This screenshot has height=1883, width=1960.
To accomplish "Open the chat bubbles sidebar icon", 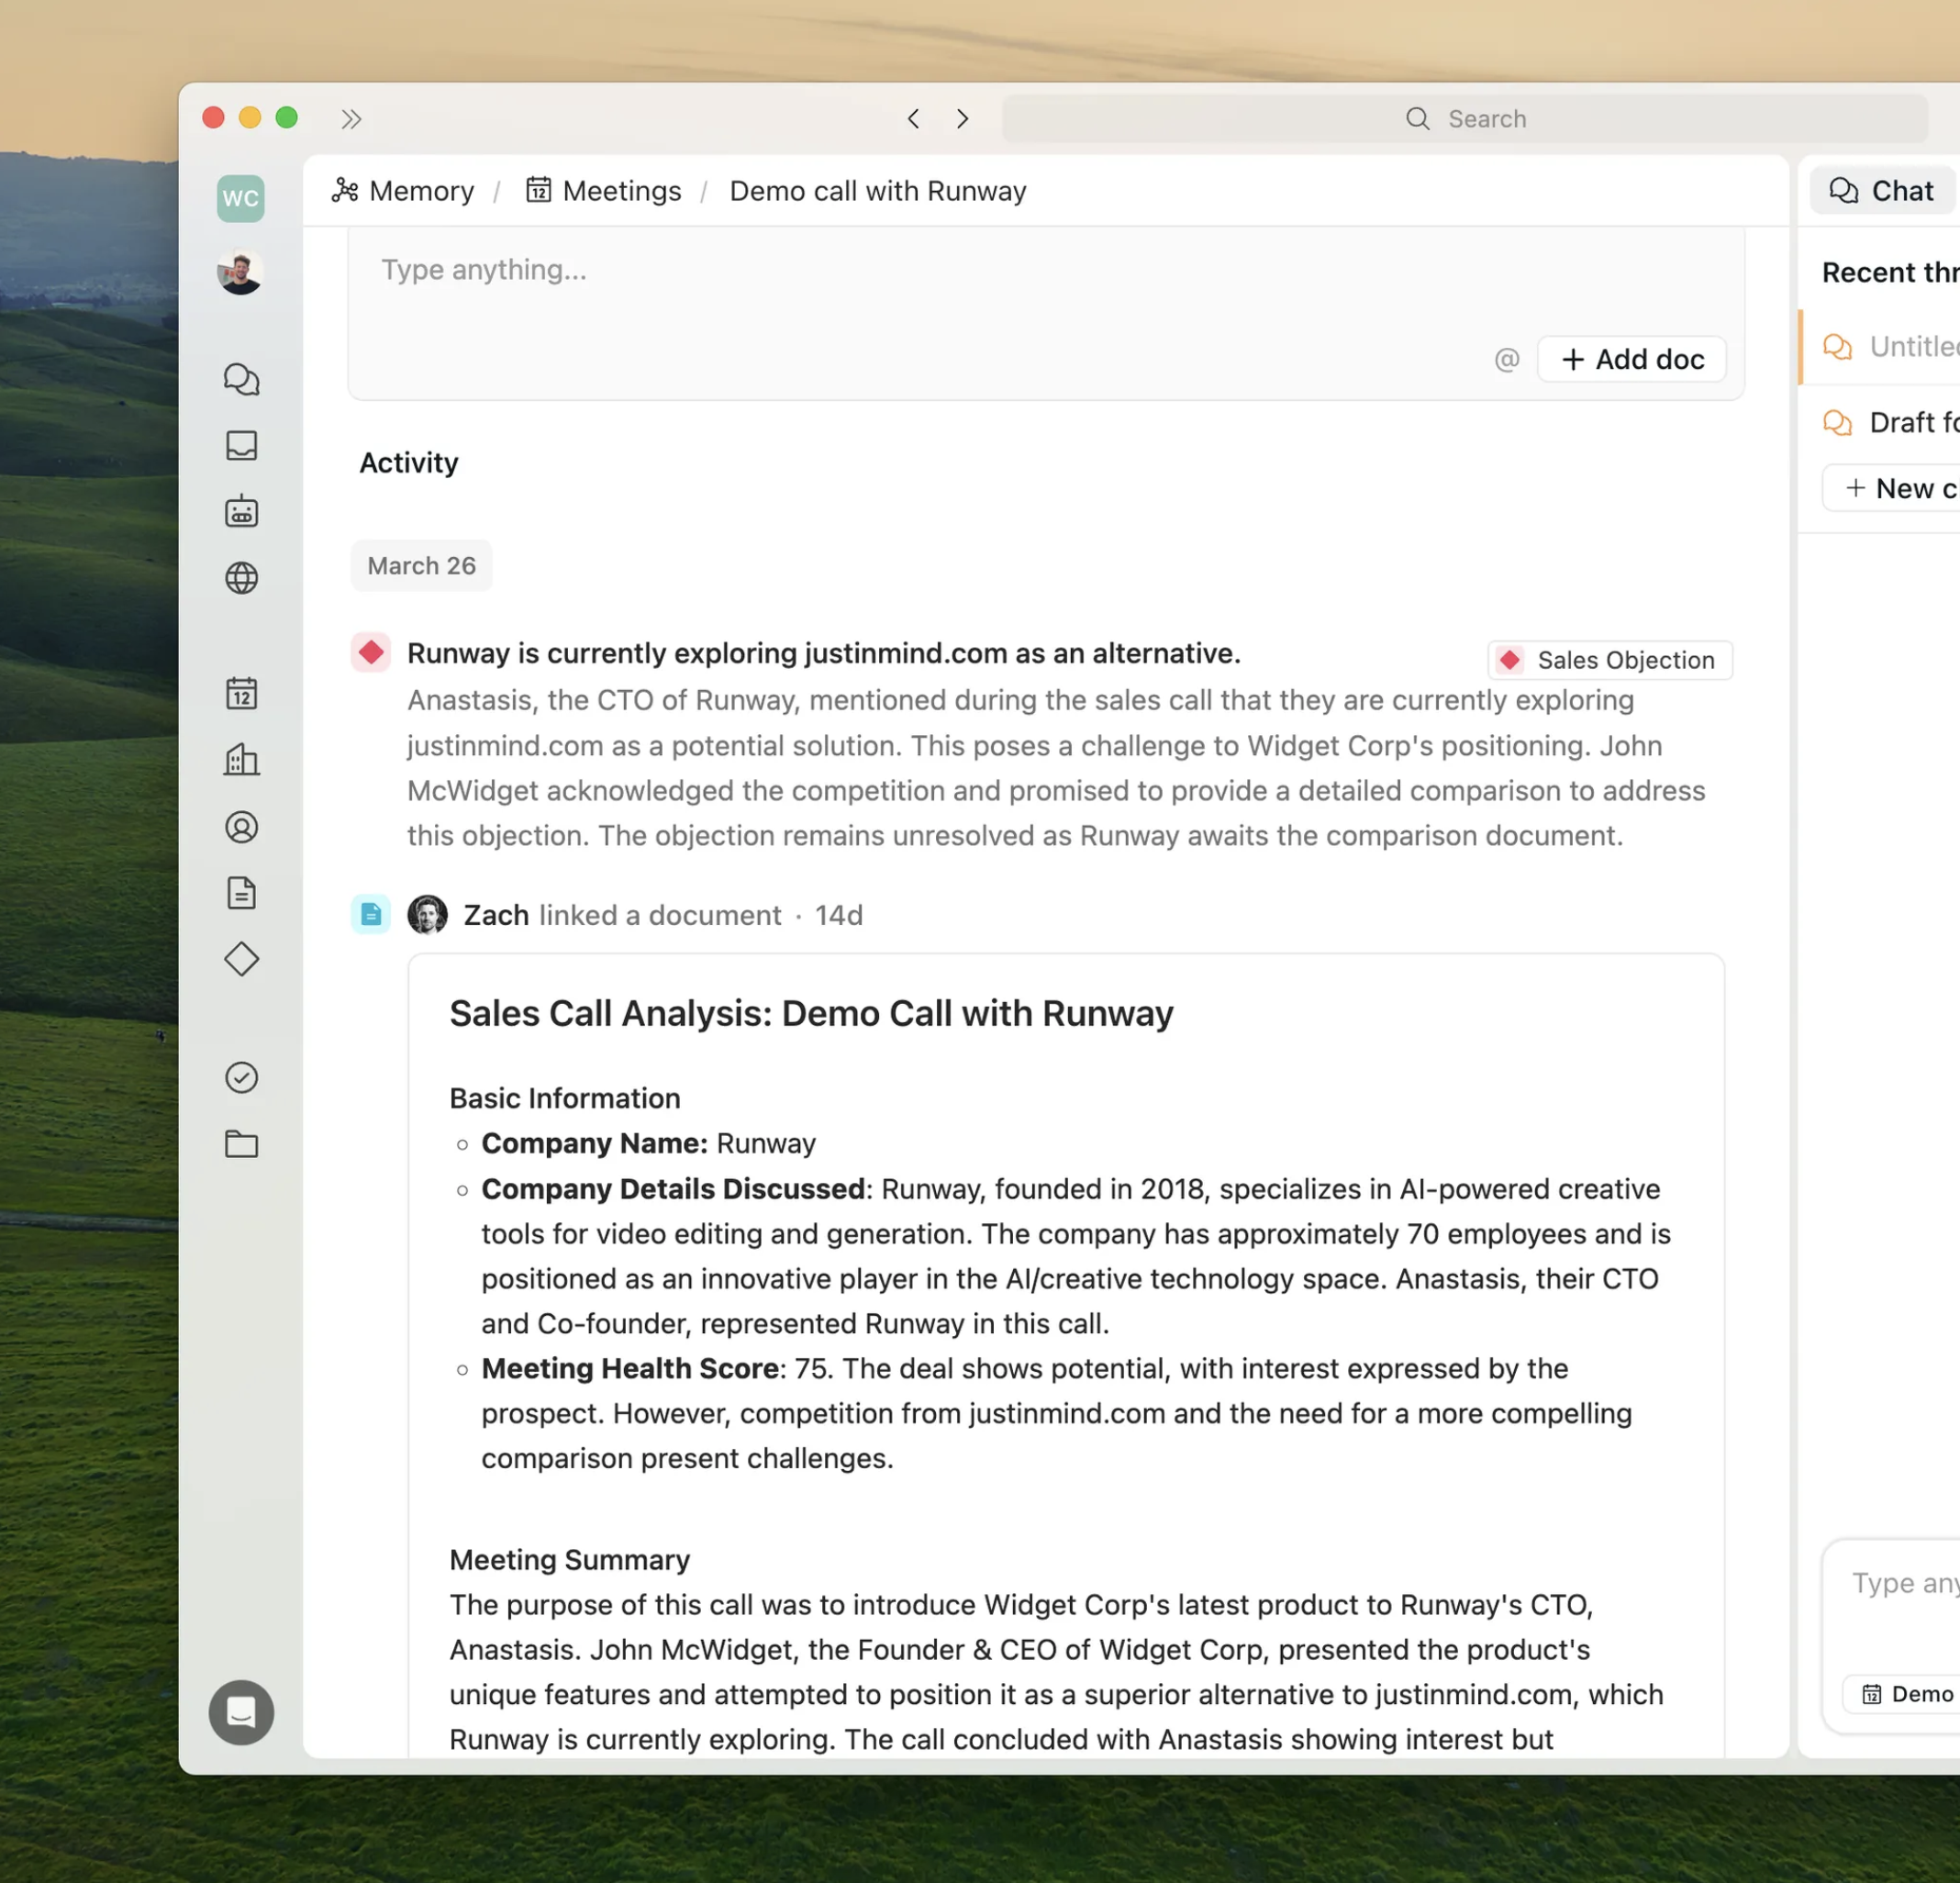I will coord(241,379).
